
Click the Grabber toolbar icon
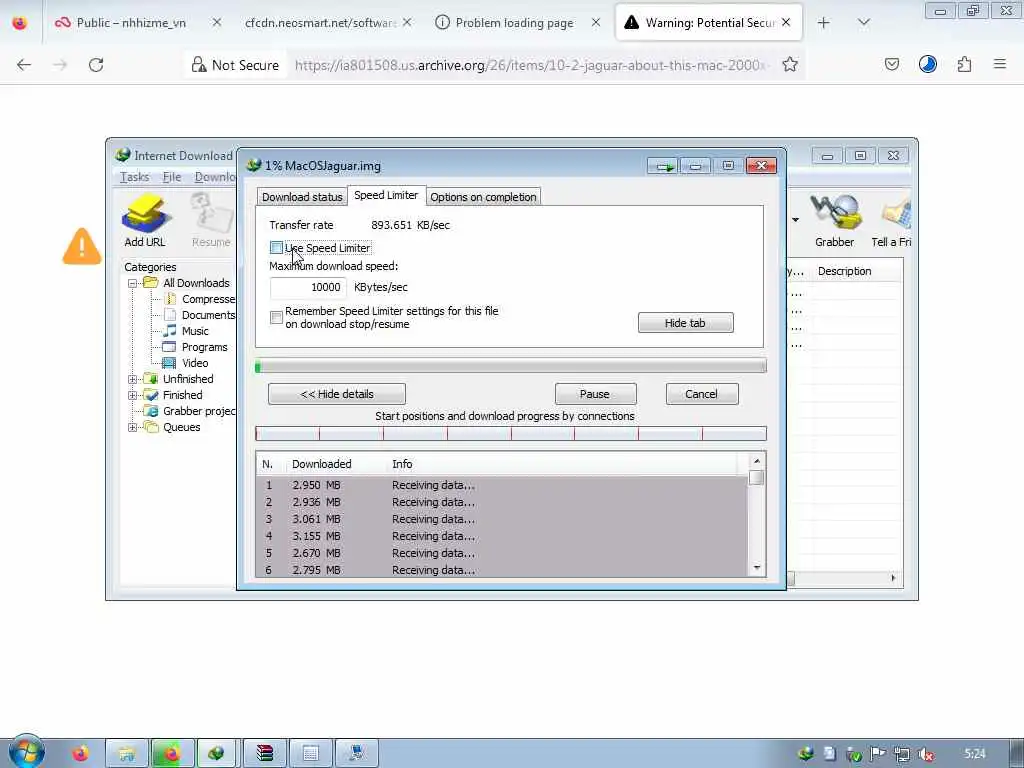[x=834, y=221]
